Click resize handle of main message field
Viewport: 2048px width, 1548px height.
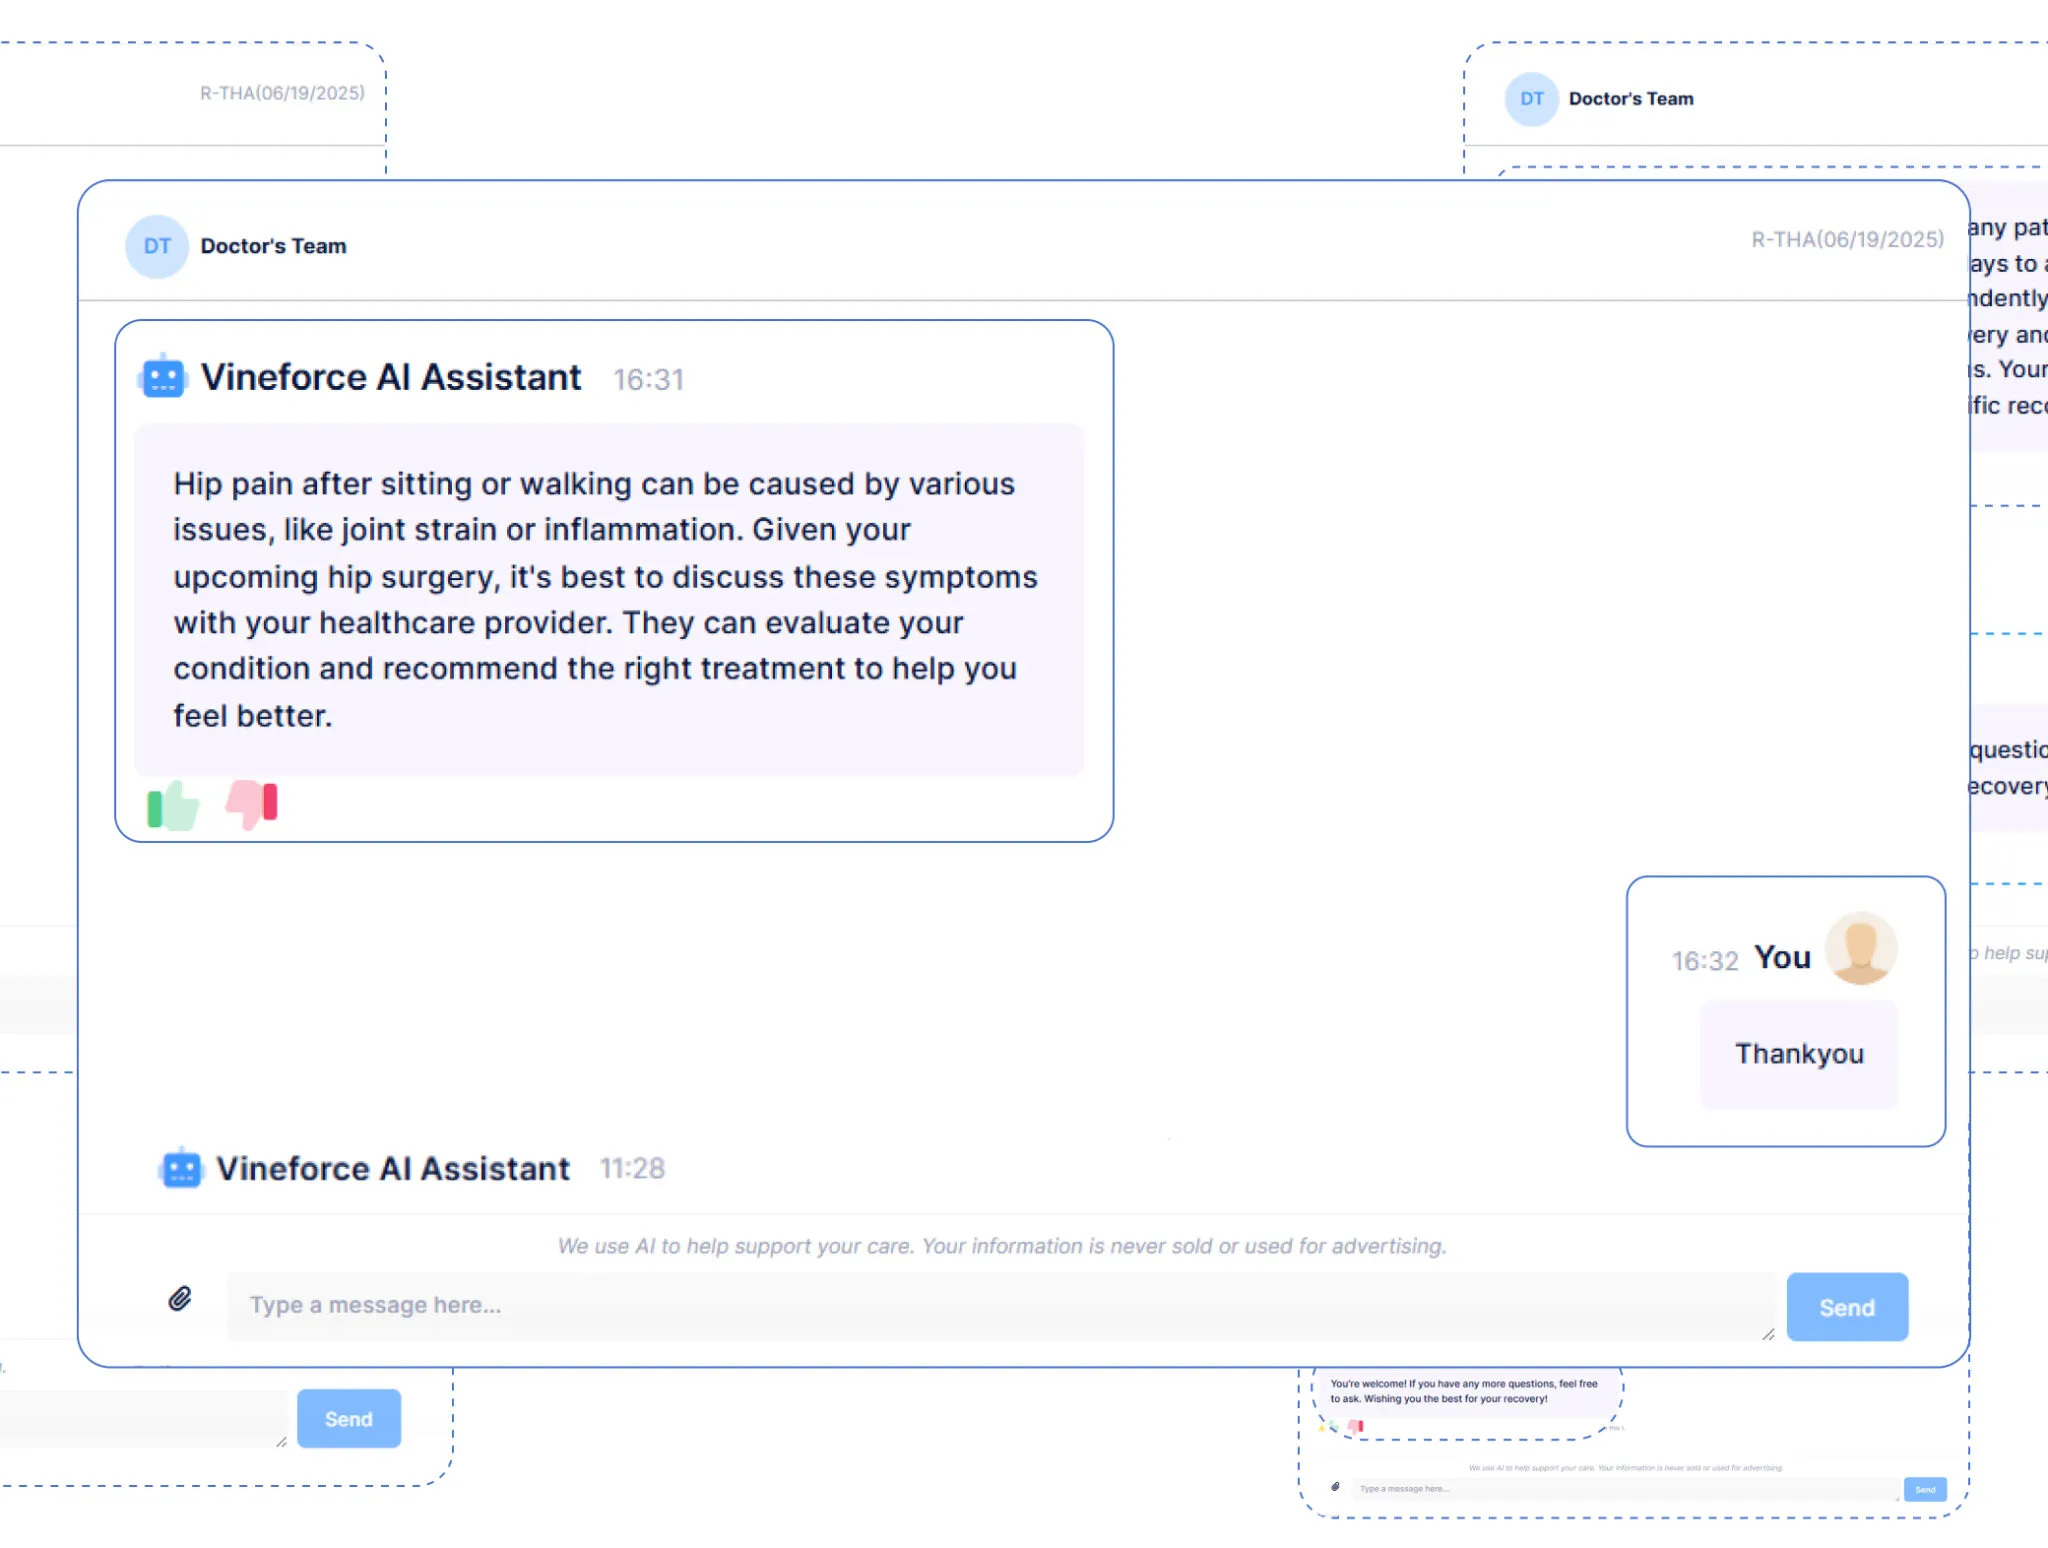pos(1768,1333)
